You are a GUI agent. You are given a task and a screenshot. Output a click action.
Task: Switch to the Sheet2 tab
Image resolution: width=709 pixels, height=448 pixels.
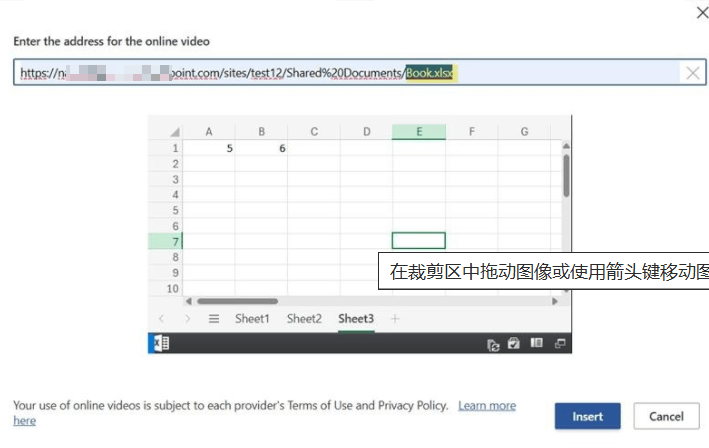coord(304,319)
